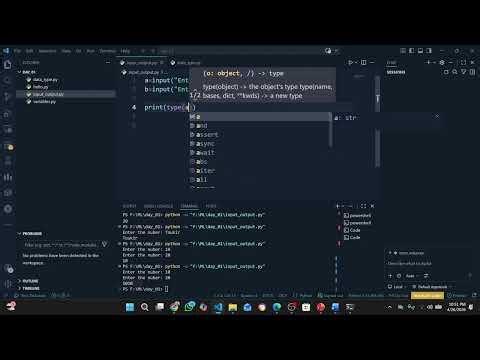
Task: Maximize the terminal panel
Action: click(364, 206)
